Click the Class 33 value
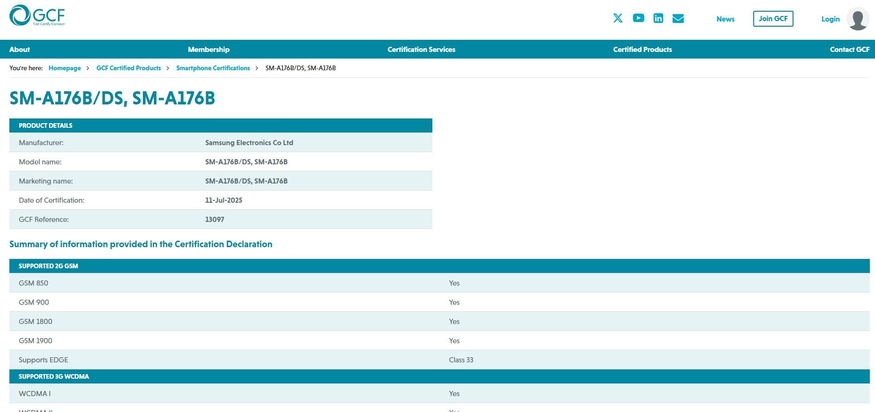This screenshot has height=412, width=875. [461, 360]
